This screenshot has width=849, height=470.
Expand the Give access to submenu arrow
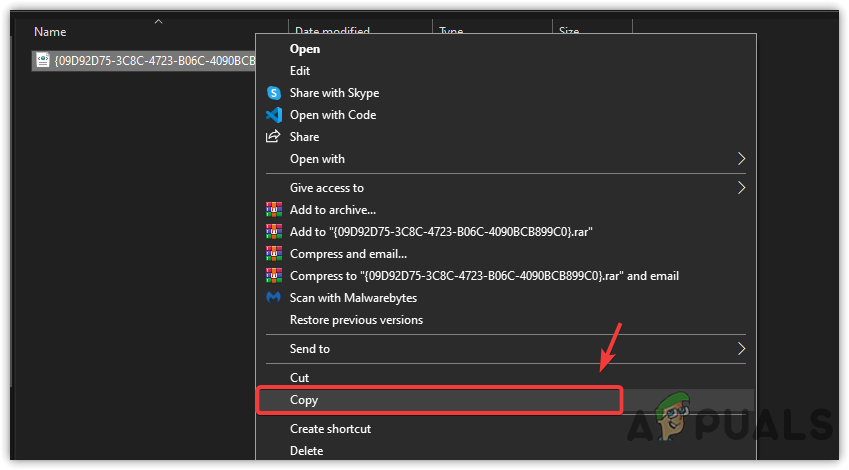(741, 188)
